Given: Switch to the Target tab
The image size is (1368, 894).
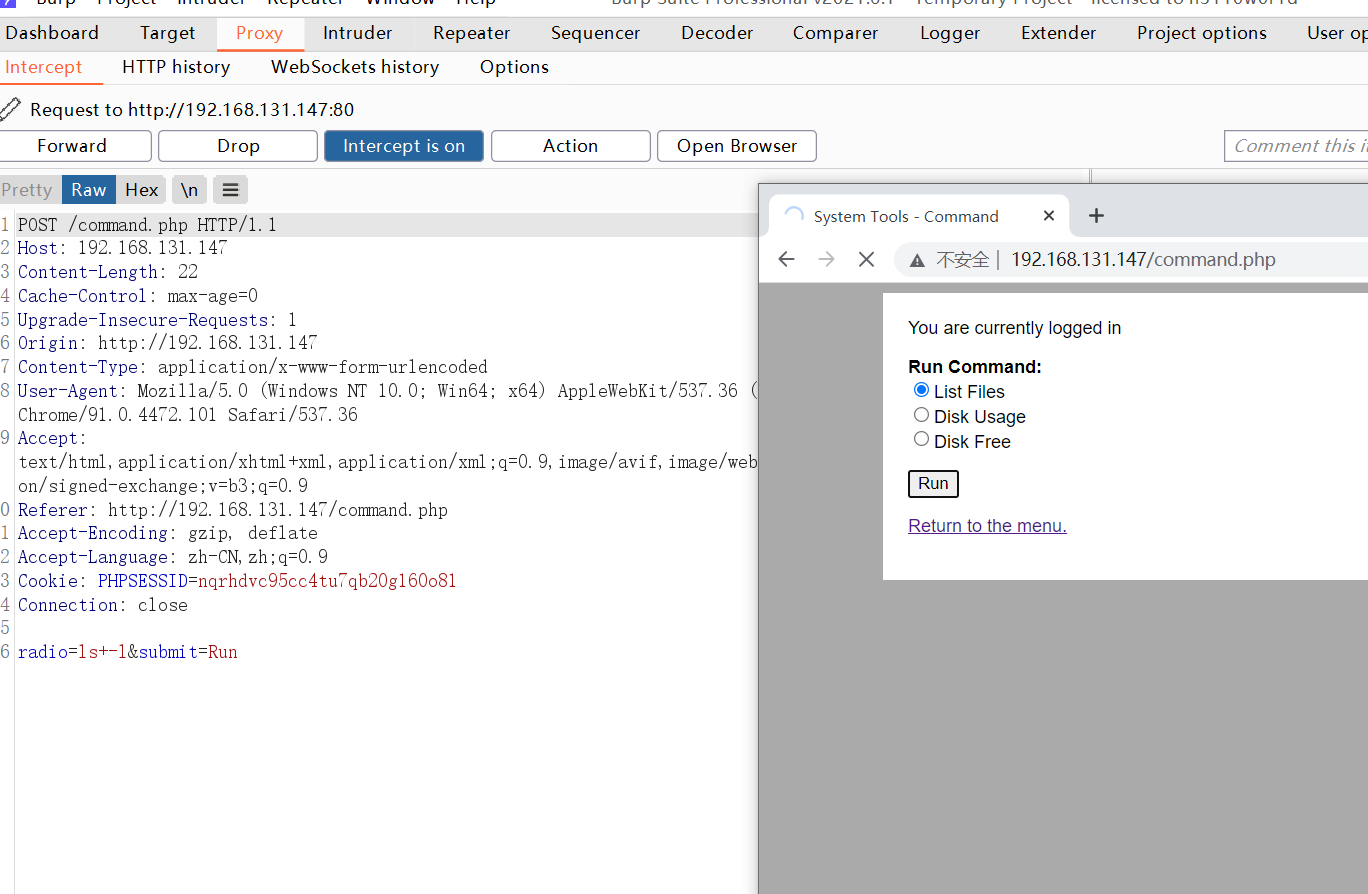Looking at the screenshot, I should [168, 33].
